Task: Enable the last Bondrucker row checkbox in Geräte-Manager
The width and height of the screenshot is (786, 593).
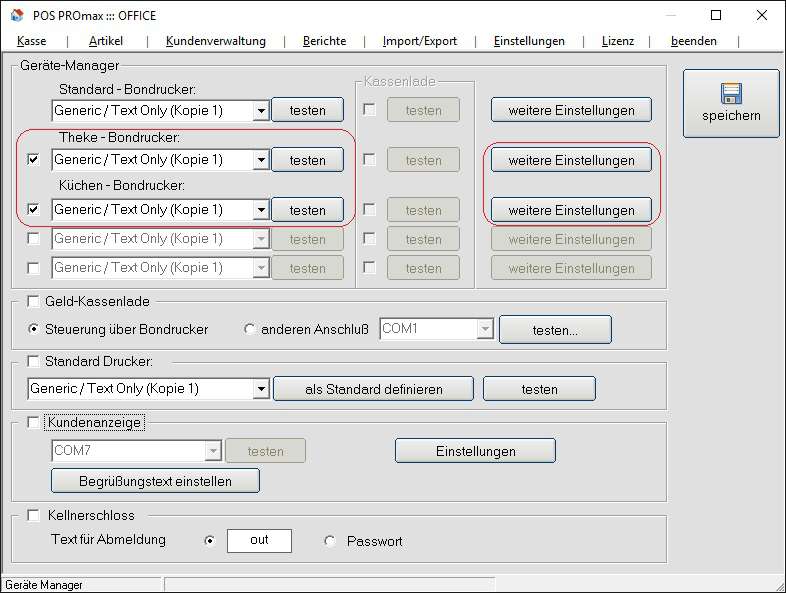Action: tap(33, 268)
